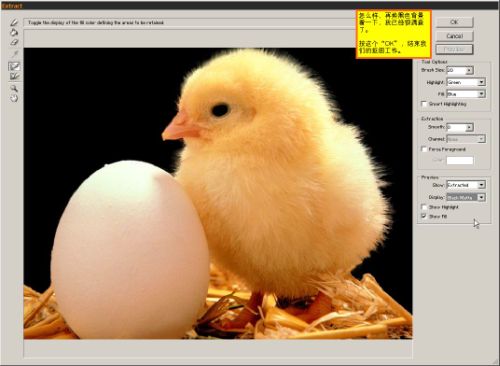The width and height of the screenshot is (500, 366).
Task: Select the Cleanup tool
Action: click(14, 66)
